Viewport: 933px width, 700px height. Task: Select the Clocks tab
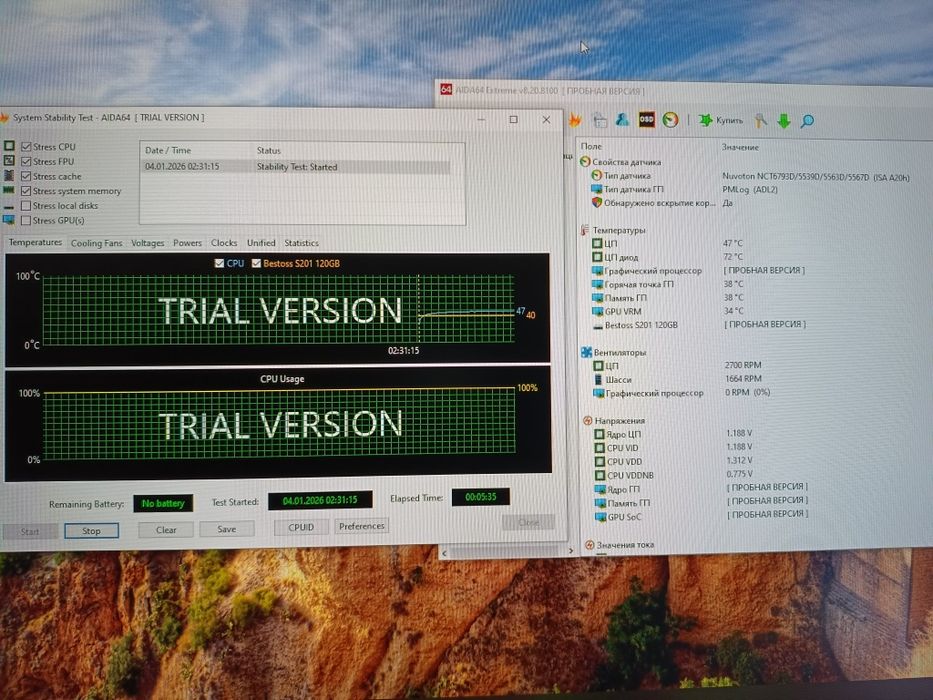tap(224, 243)
